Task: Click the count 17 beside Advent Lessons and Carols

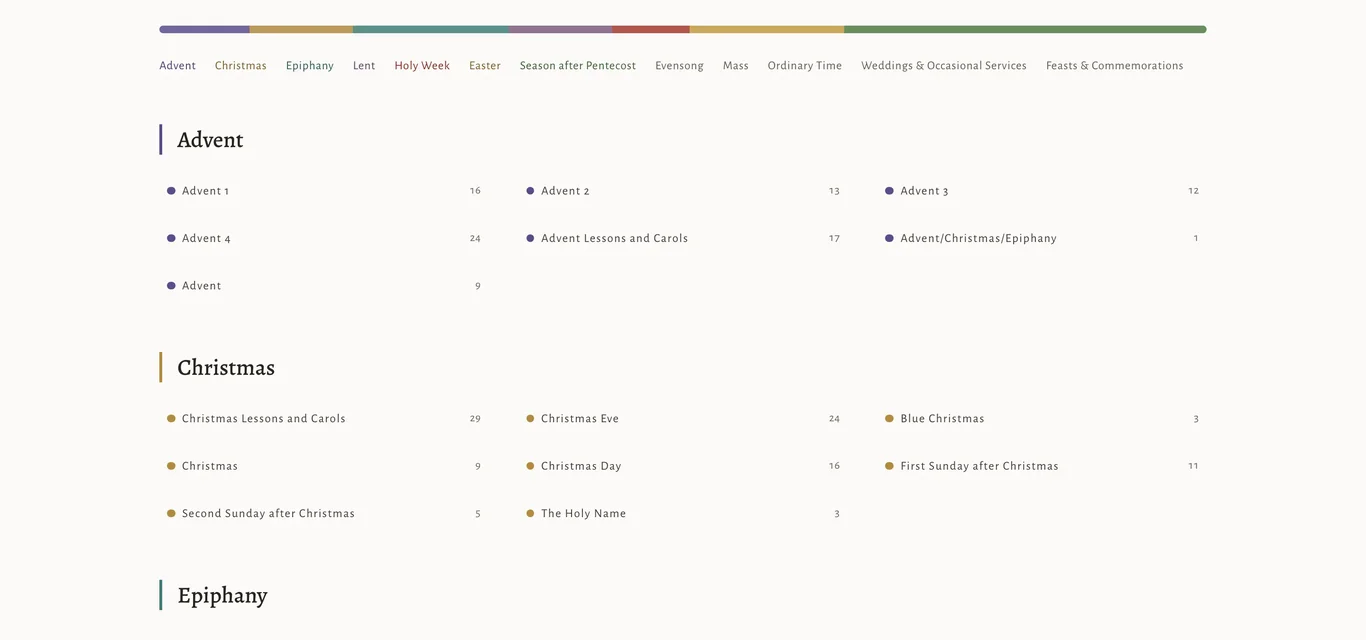Action: tap(834, 238)
